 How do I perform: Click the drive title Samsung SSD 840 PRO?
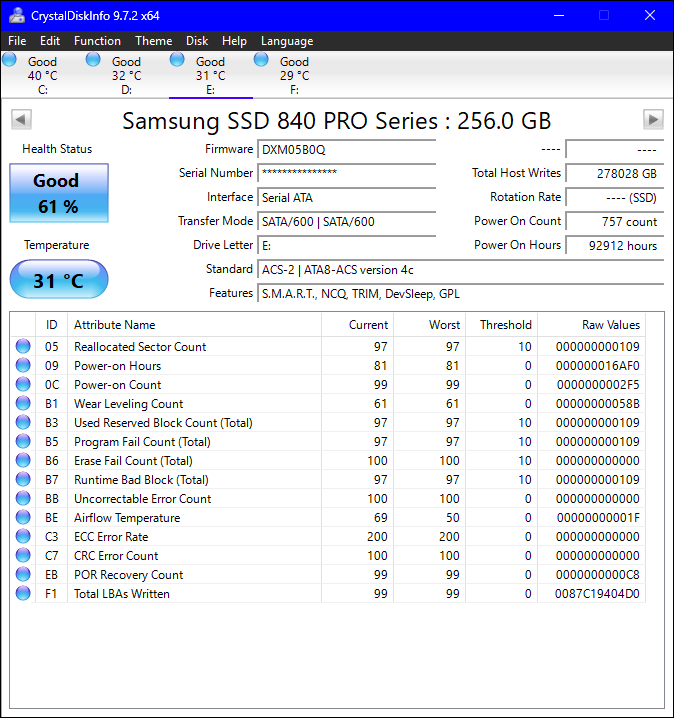(337, 121)
